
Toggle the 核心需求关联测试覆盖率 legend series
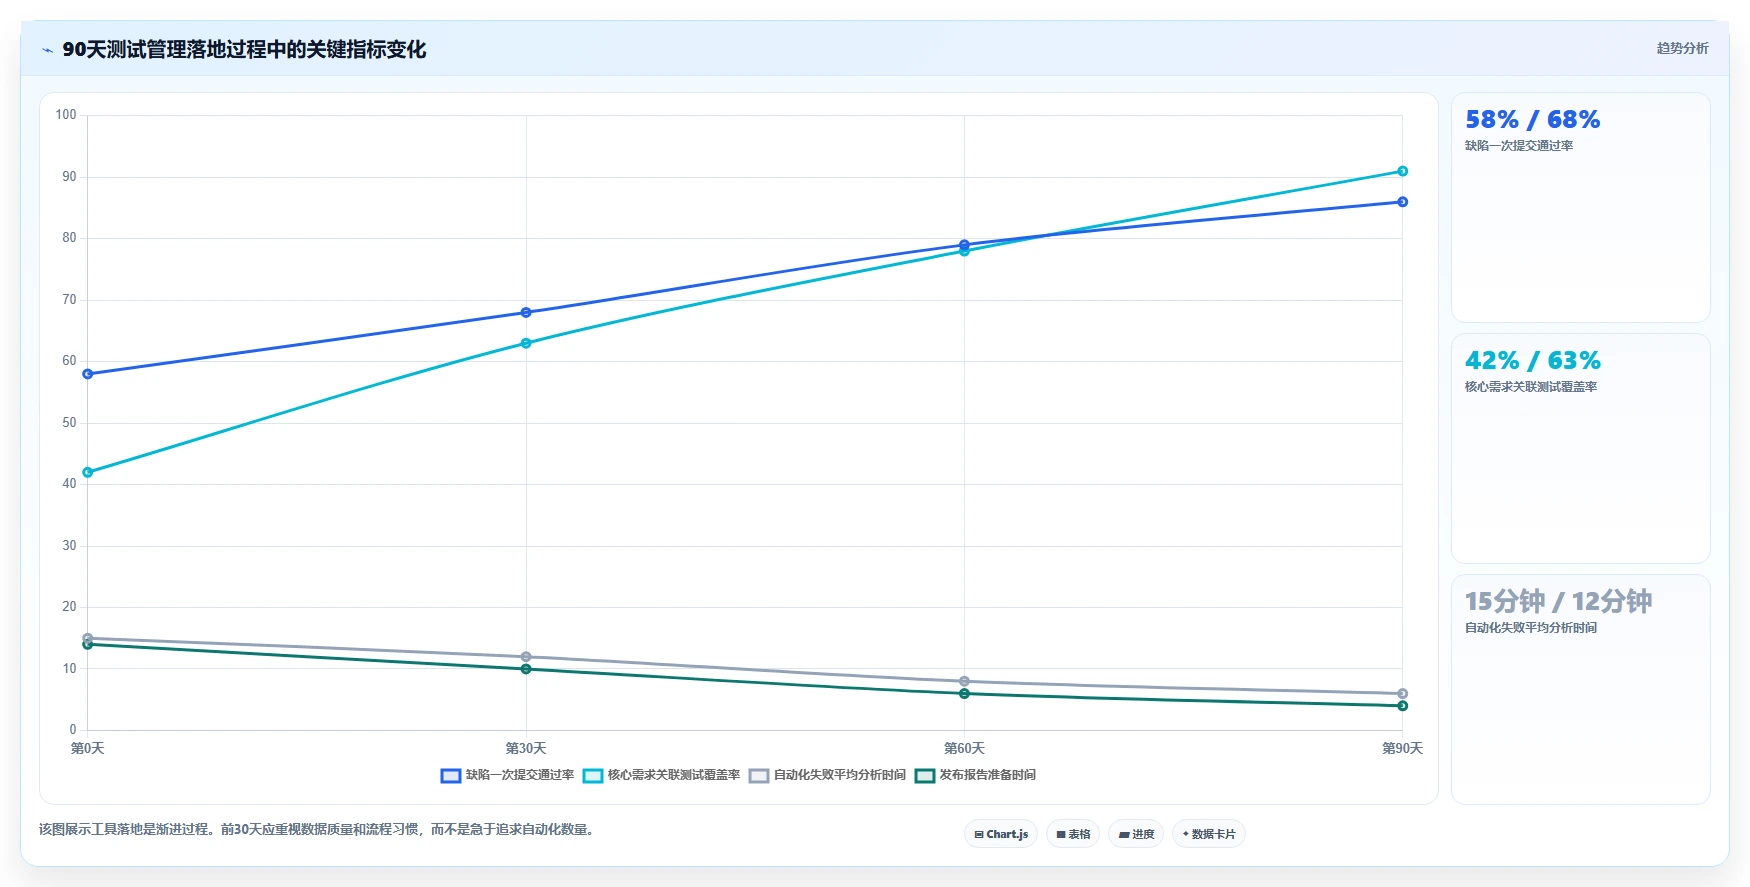coord(661,775)
